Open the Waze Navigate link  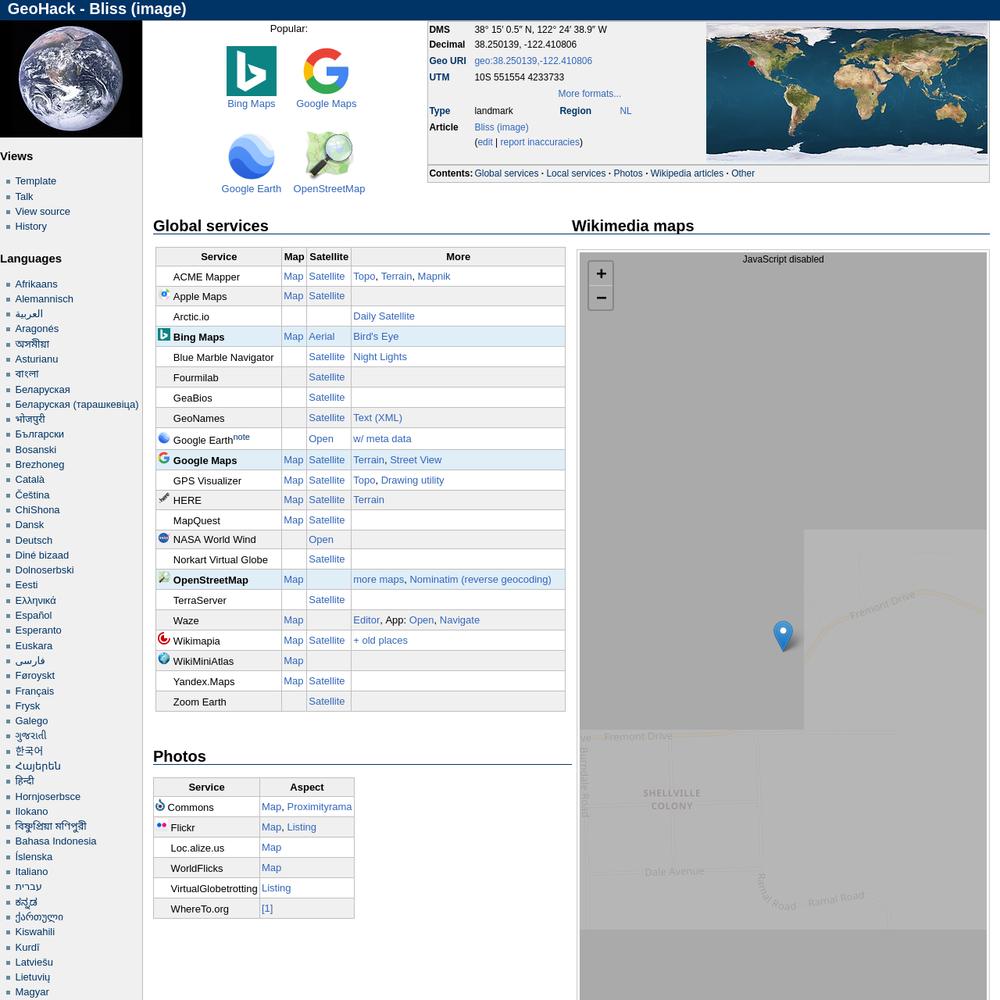point(459,620)
